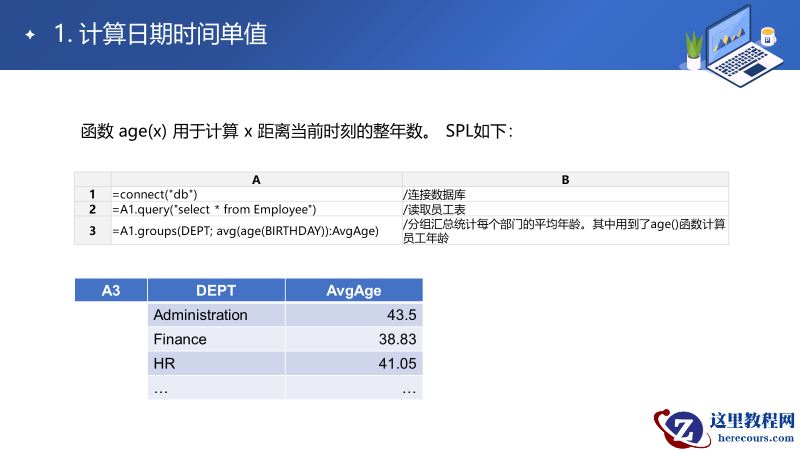Click the DEPT header in the result table

coord(216,291)
